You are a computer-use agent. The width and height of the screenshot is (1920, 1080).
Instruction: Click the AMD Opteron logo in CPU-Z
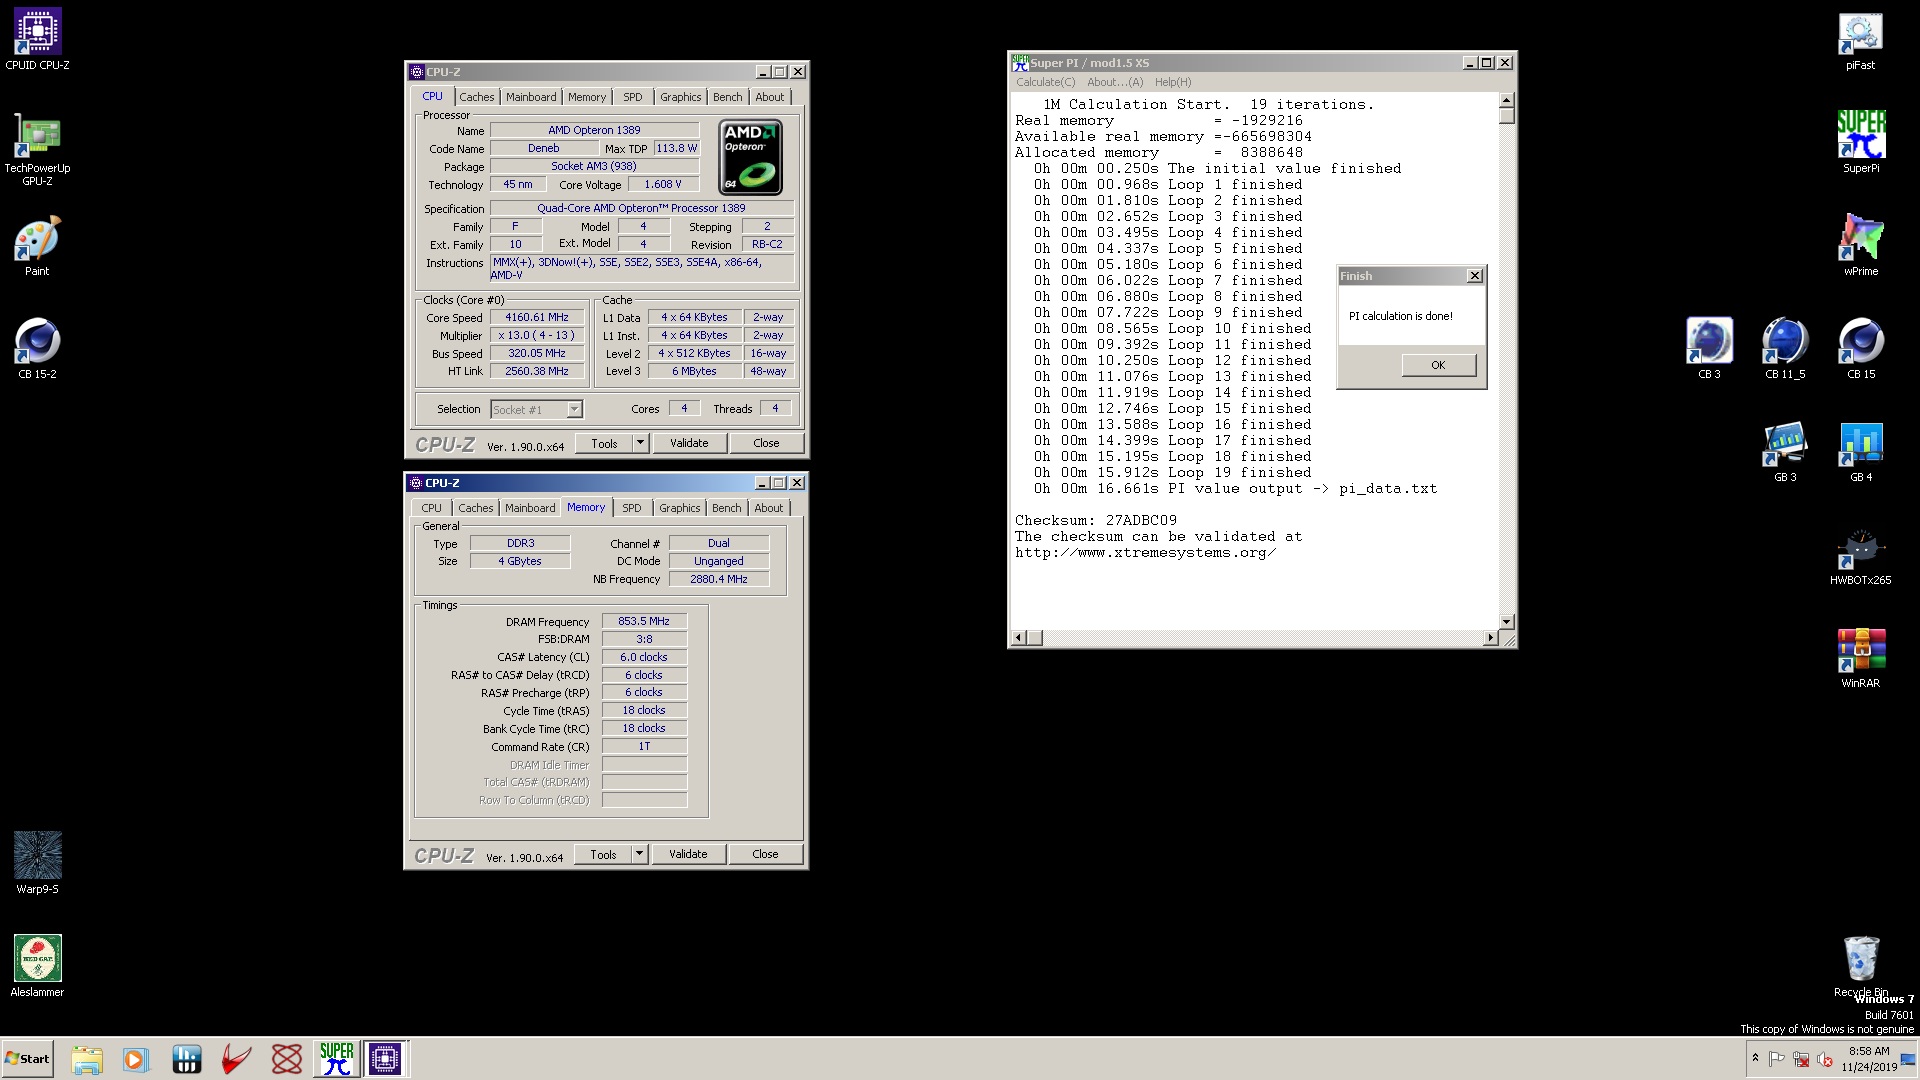(x=751, y=157)
